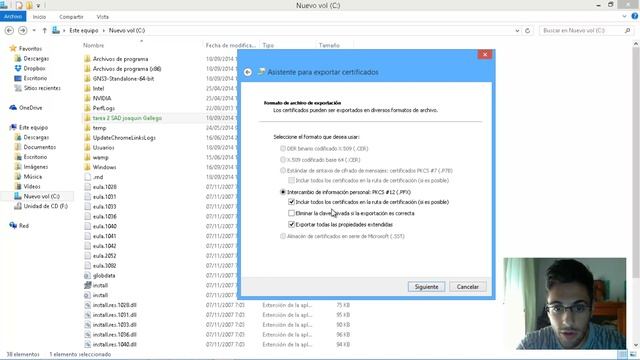Select Música library under Este equipo
640x360 pixels.
coord(33,177)
